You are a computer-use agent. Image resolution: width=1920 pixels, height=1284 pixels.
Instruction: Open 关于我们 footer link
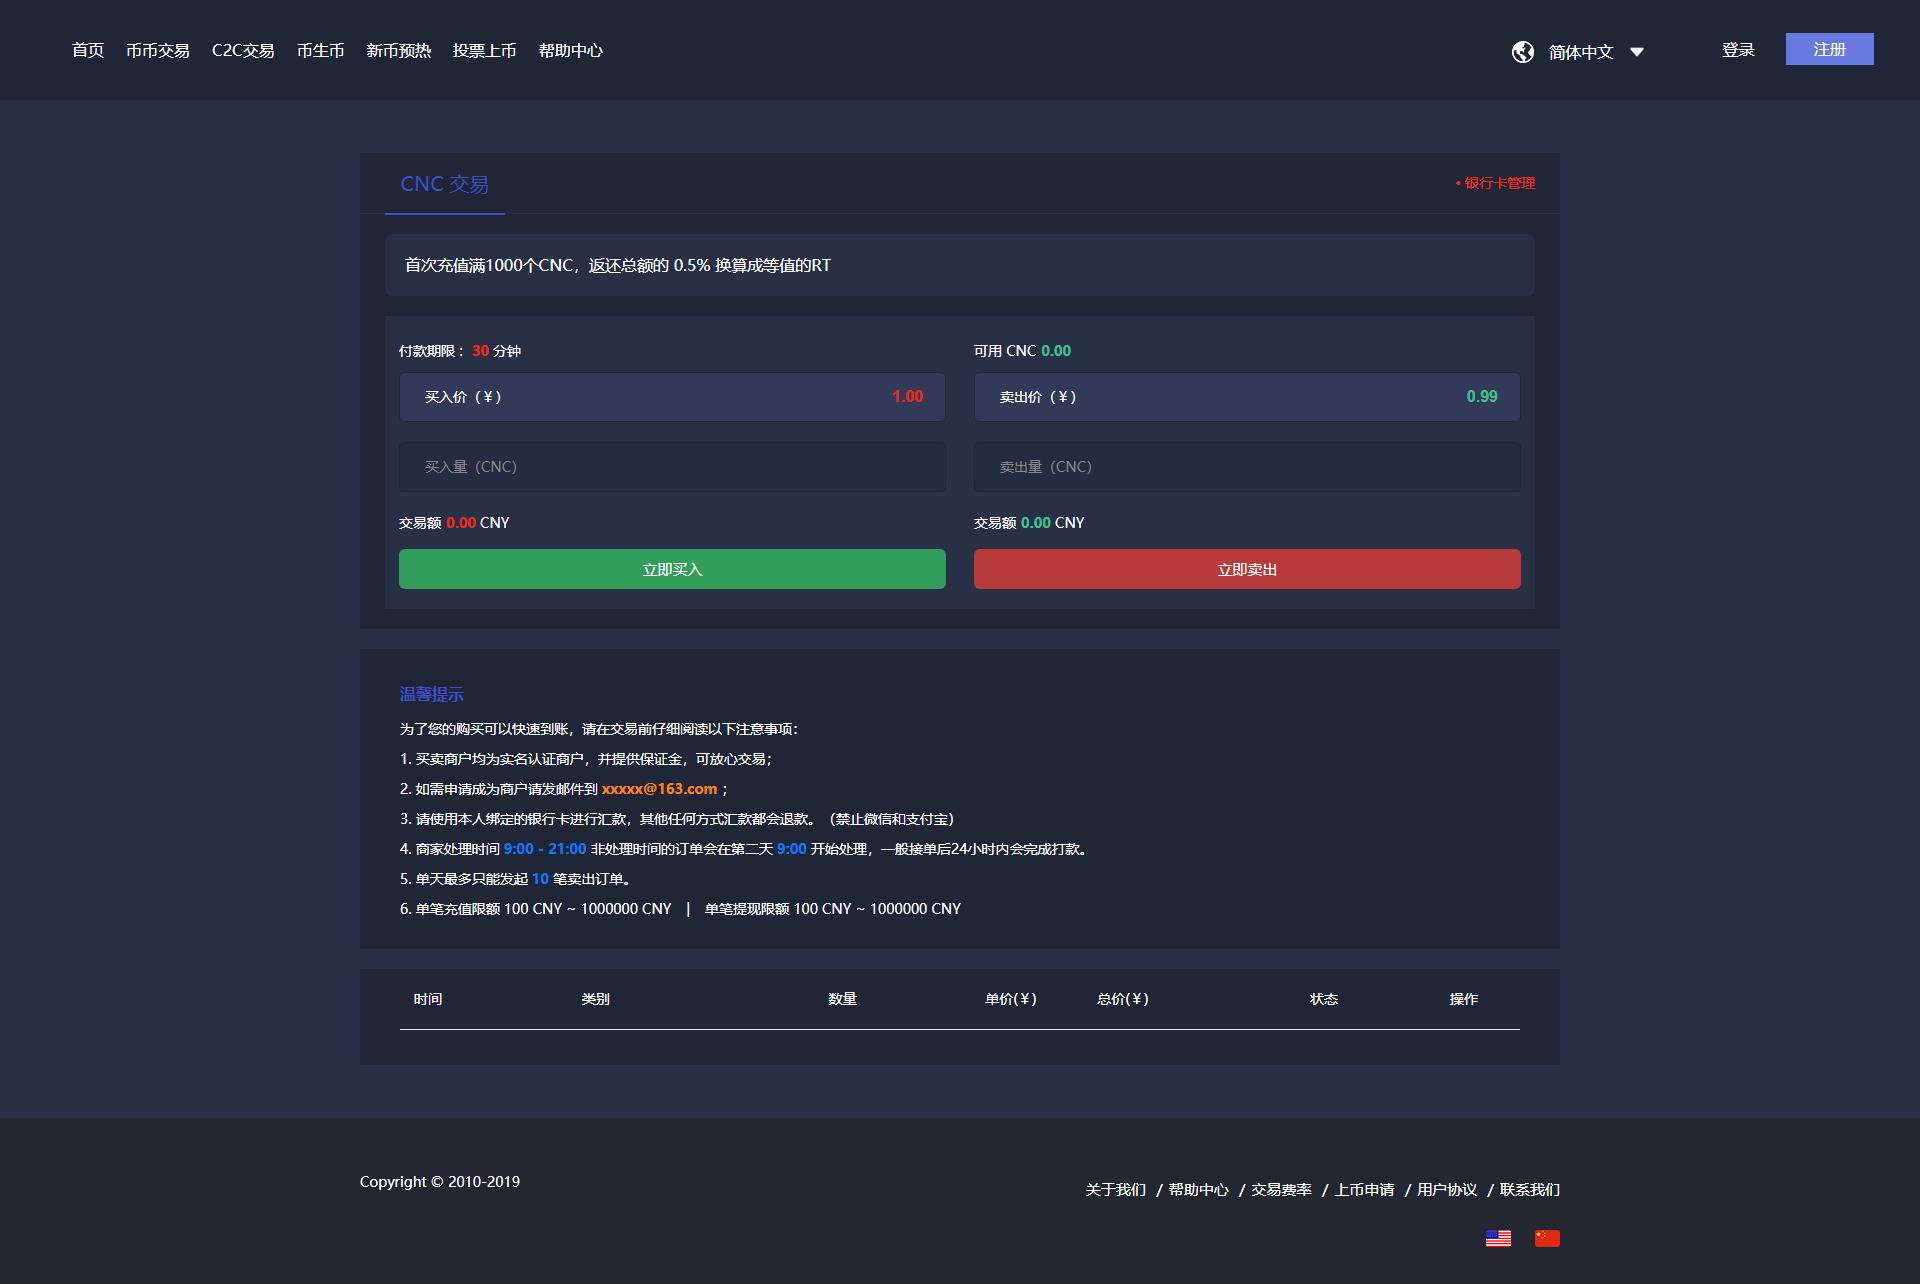[1115, 1189]
